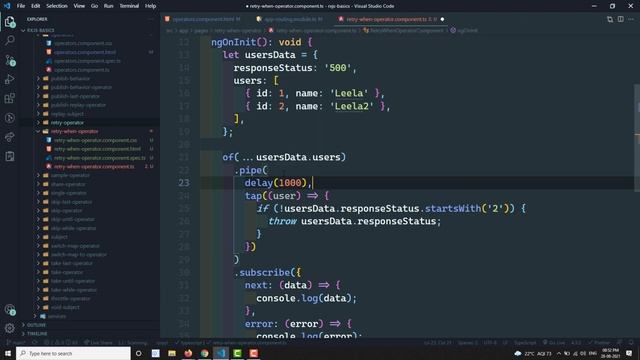Click the '.subscribe({' code line
Screen dimensions: 640x360
pos(268,272)
